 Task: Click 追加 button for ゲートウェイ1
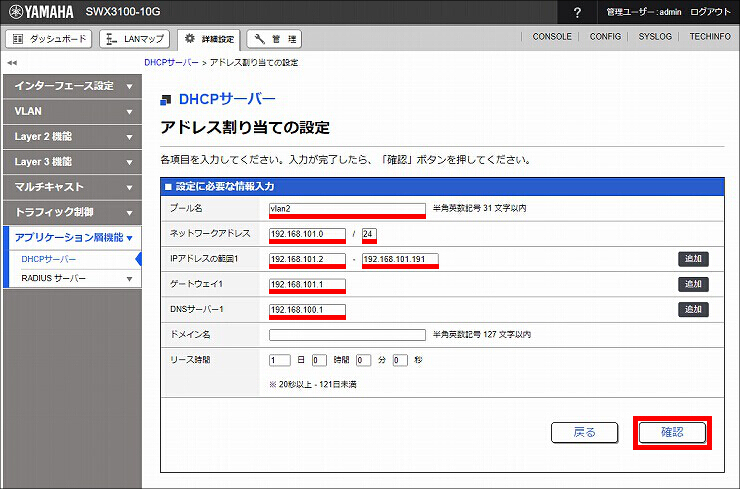(693, 284)
